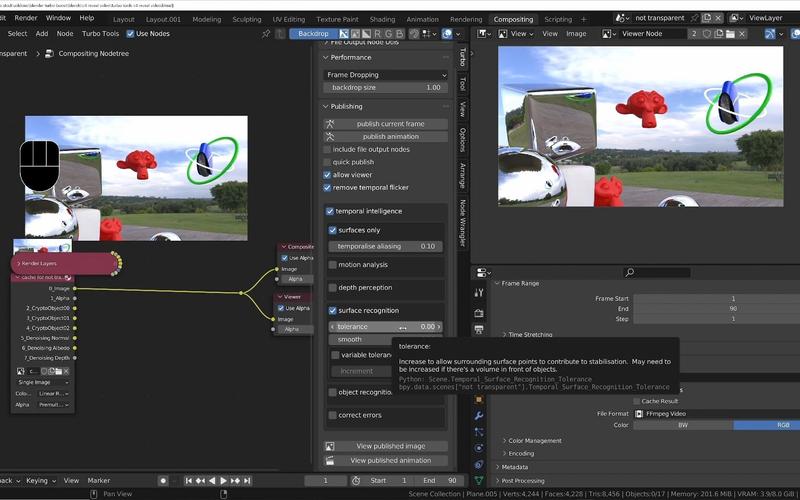Open the Particles properties icon
800x500 pixels.
click(x=479, y=432)
